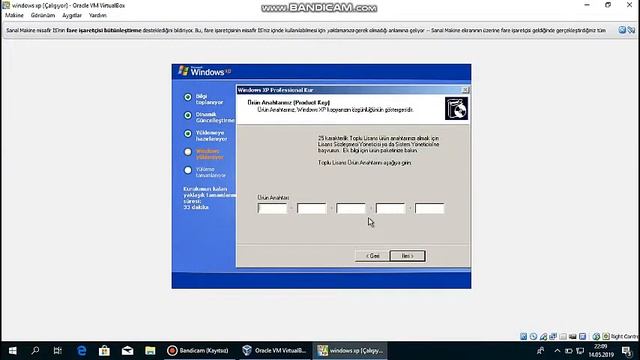640x360 pixels.
Task: Focus the third product key field
Action: point(351,208)
